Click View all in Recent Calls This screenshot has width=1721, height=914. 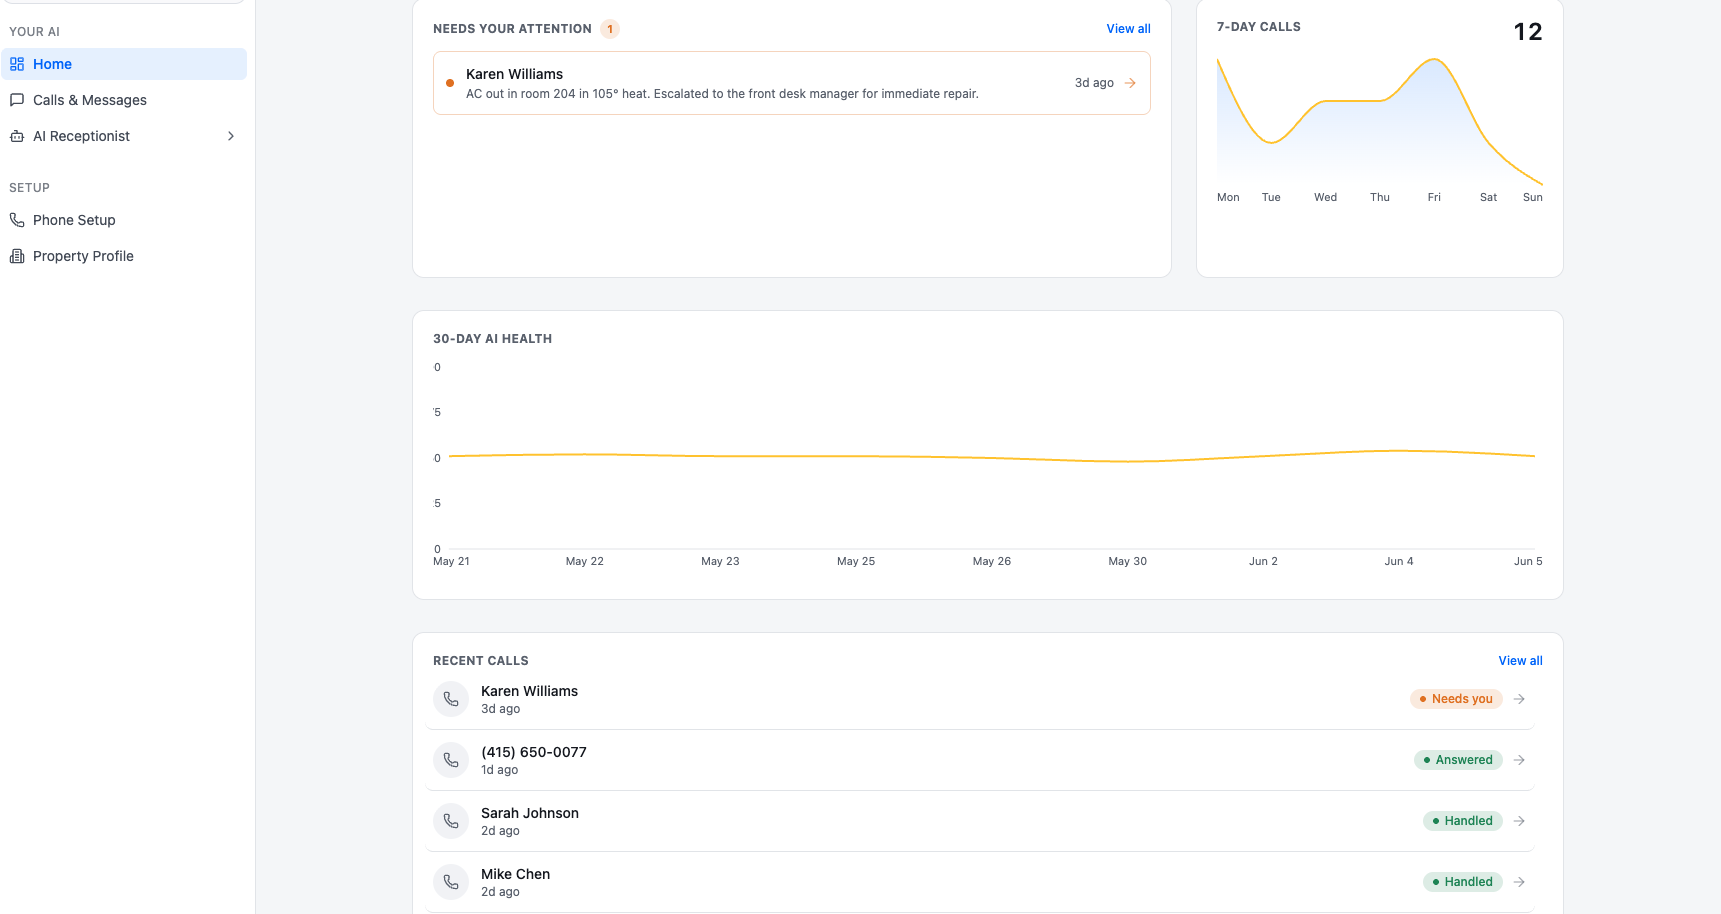(x=1520, y=661)
